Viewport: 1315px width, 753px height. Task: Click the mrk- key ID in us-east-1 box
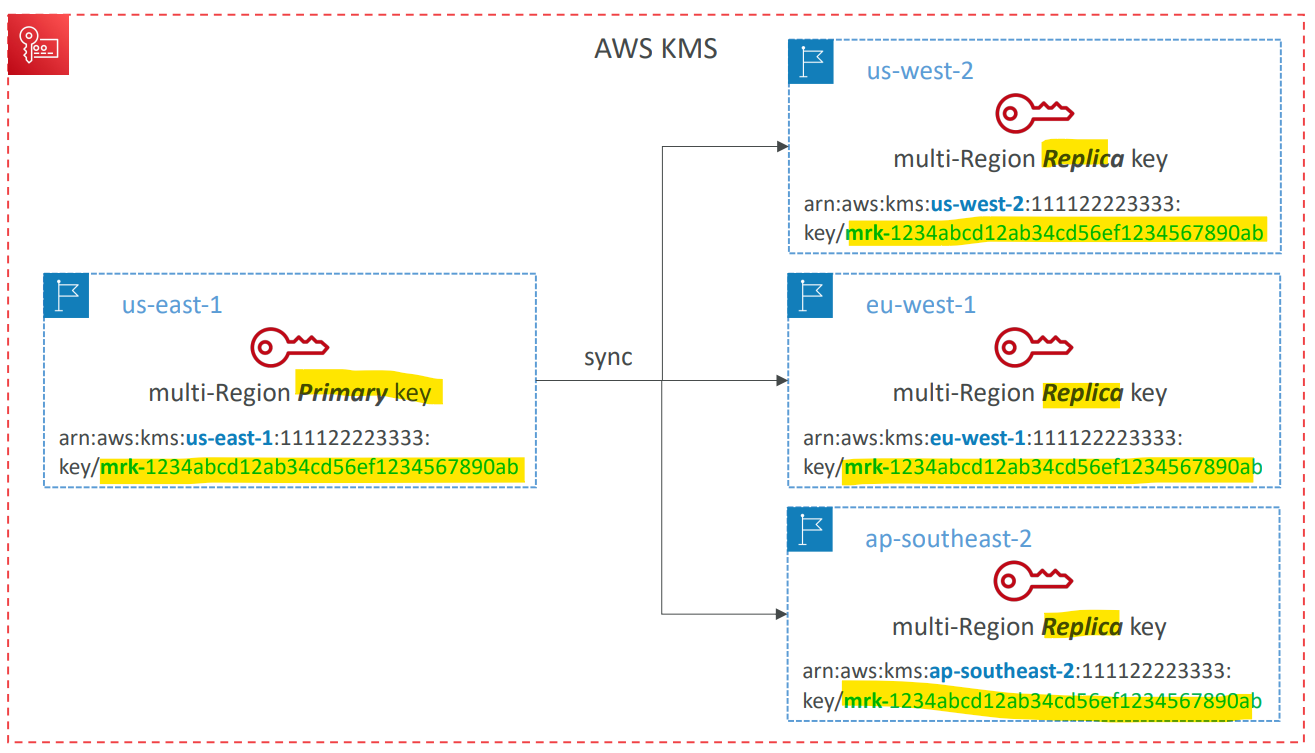coord(310,466)
